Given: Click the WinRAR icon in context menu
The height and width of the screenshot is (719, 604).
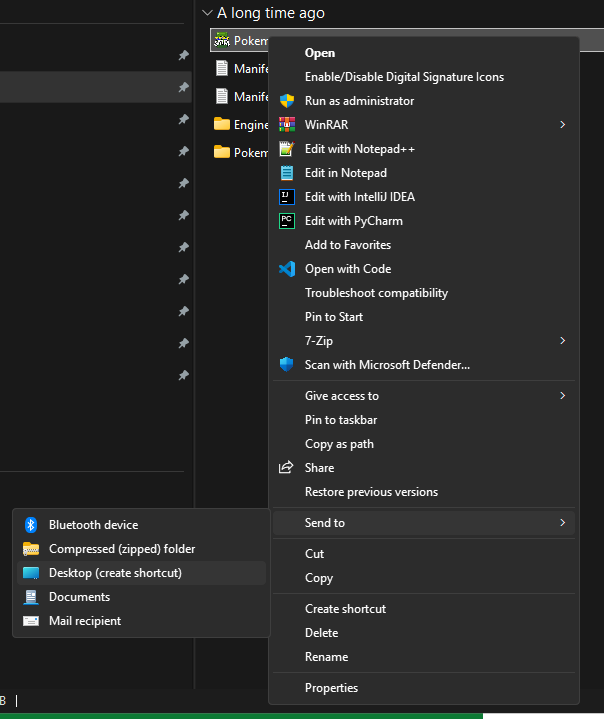Looking at the screenshot, I should click(287, 125).
